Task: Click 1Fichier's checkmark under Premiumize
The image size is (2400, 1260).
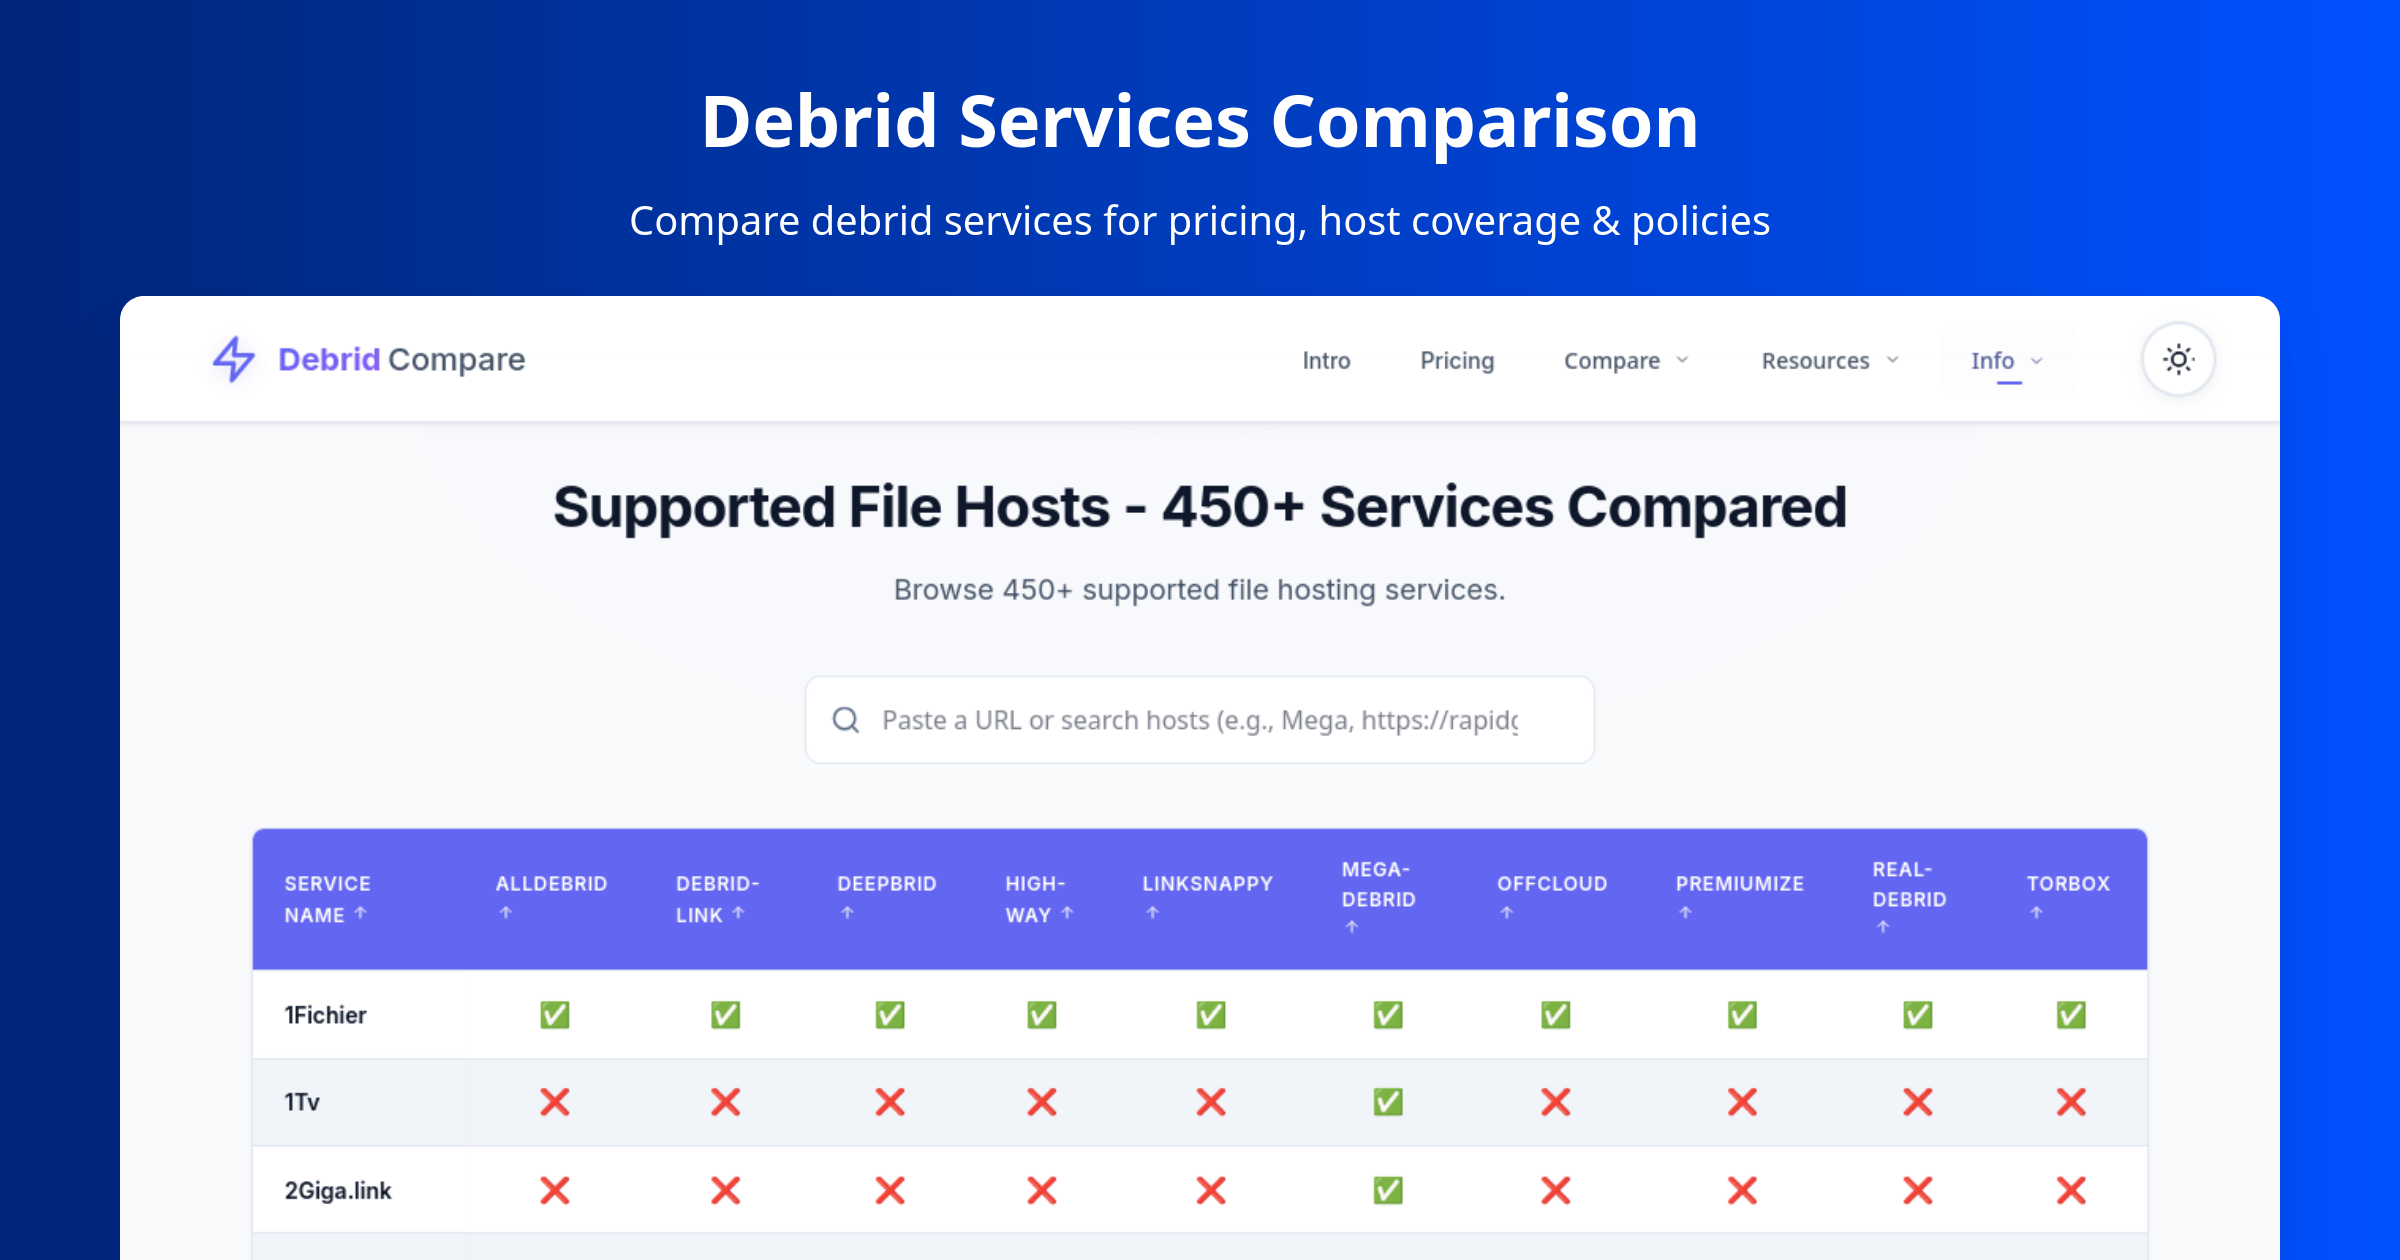Action: 1741,1015
